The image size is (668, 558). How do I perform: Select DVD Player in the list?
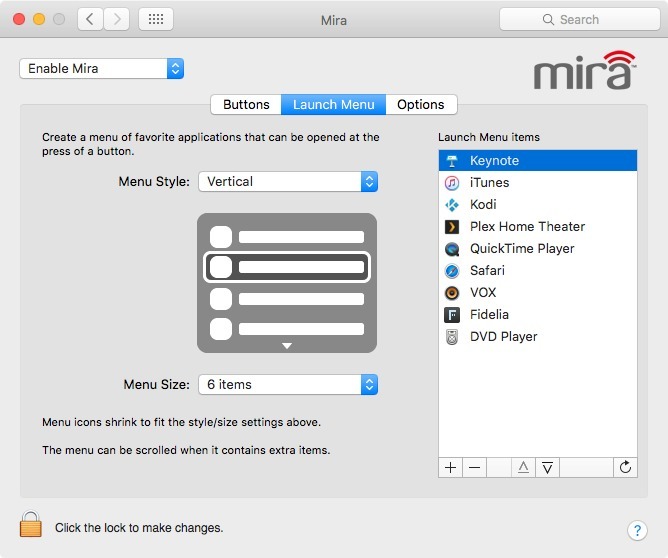tap(538, 337)
